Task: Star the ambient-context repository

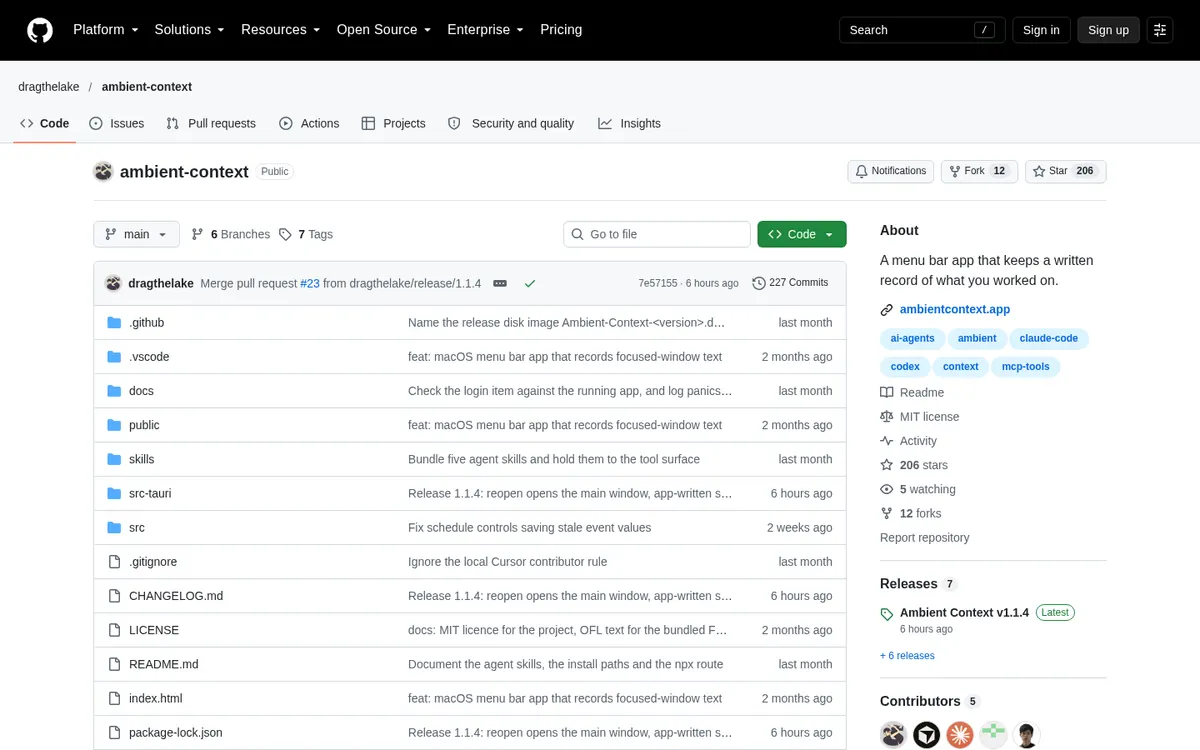Action: [1065, 171]
